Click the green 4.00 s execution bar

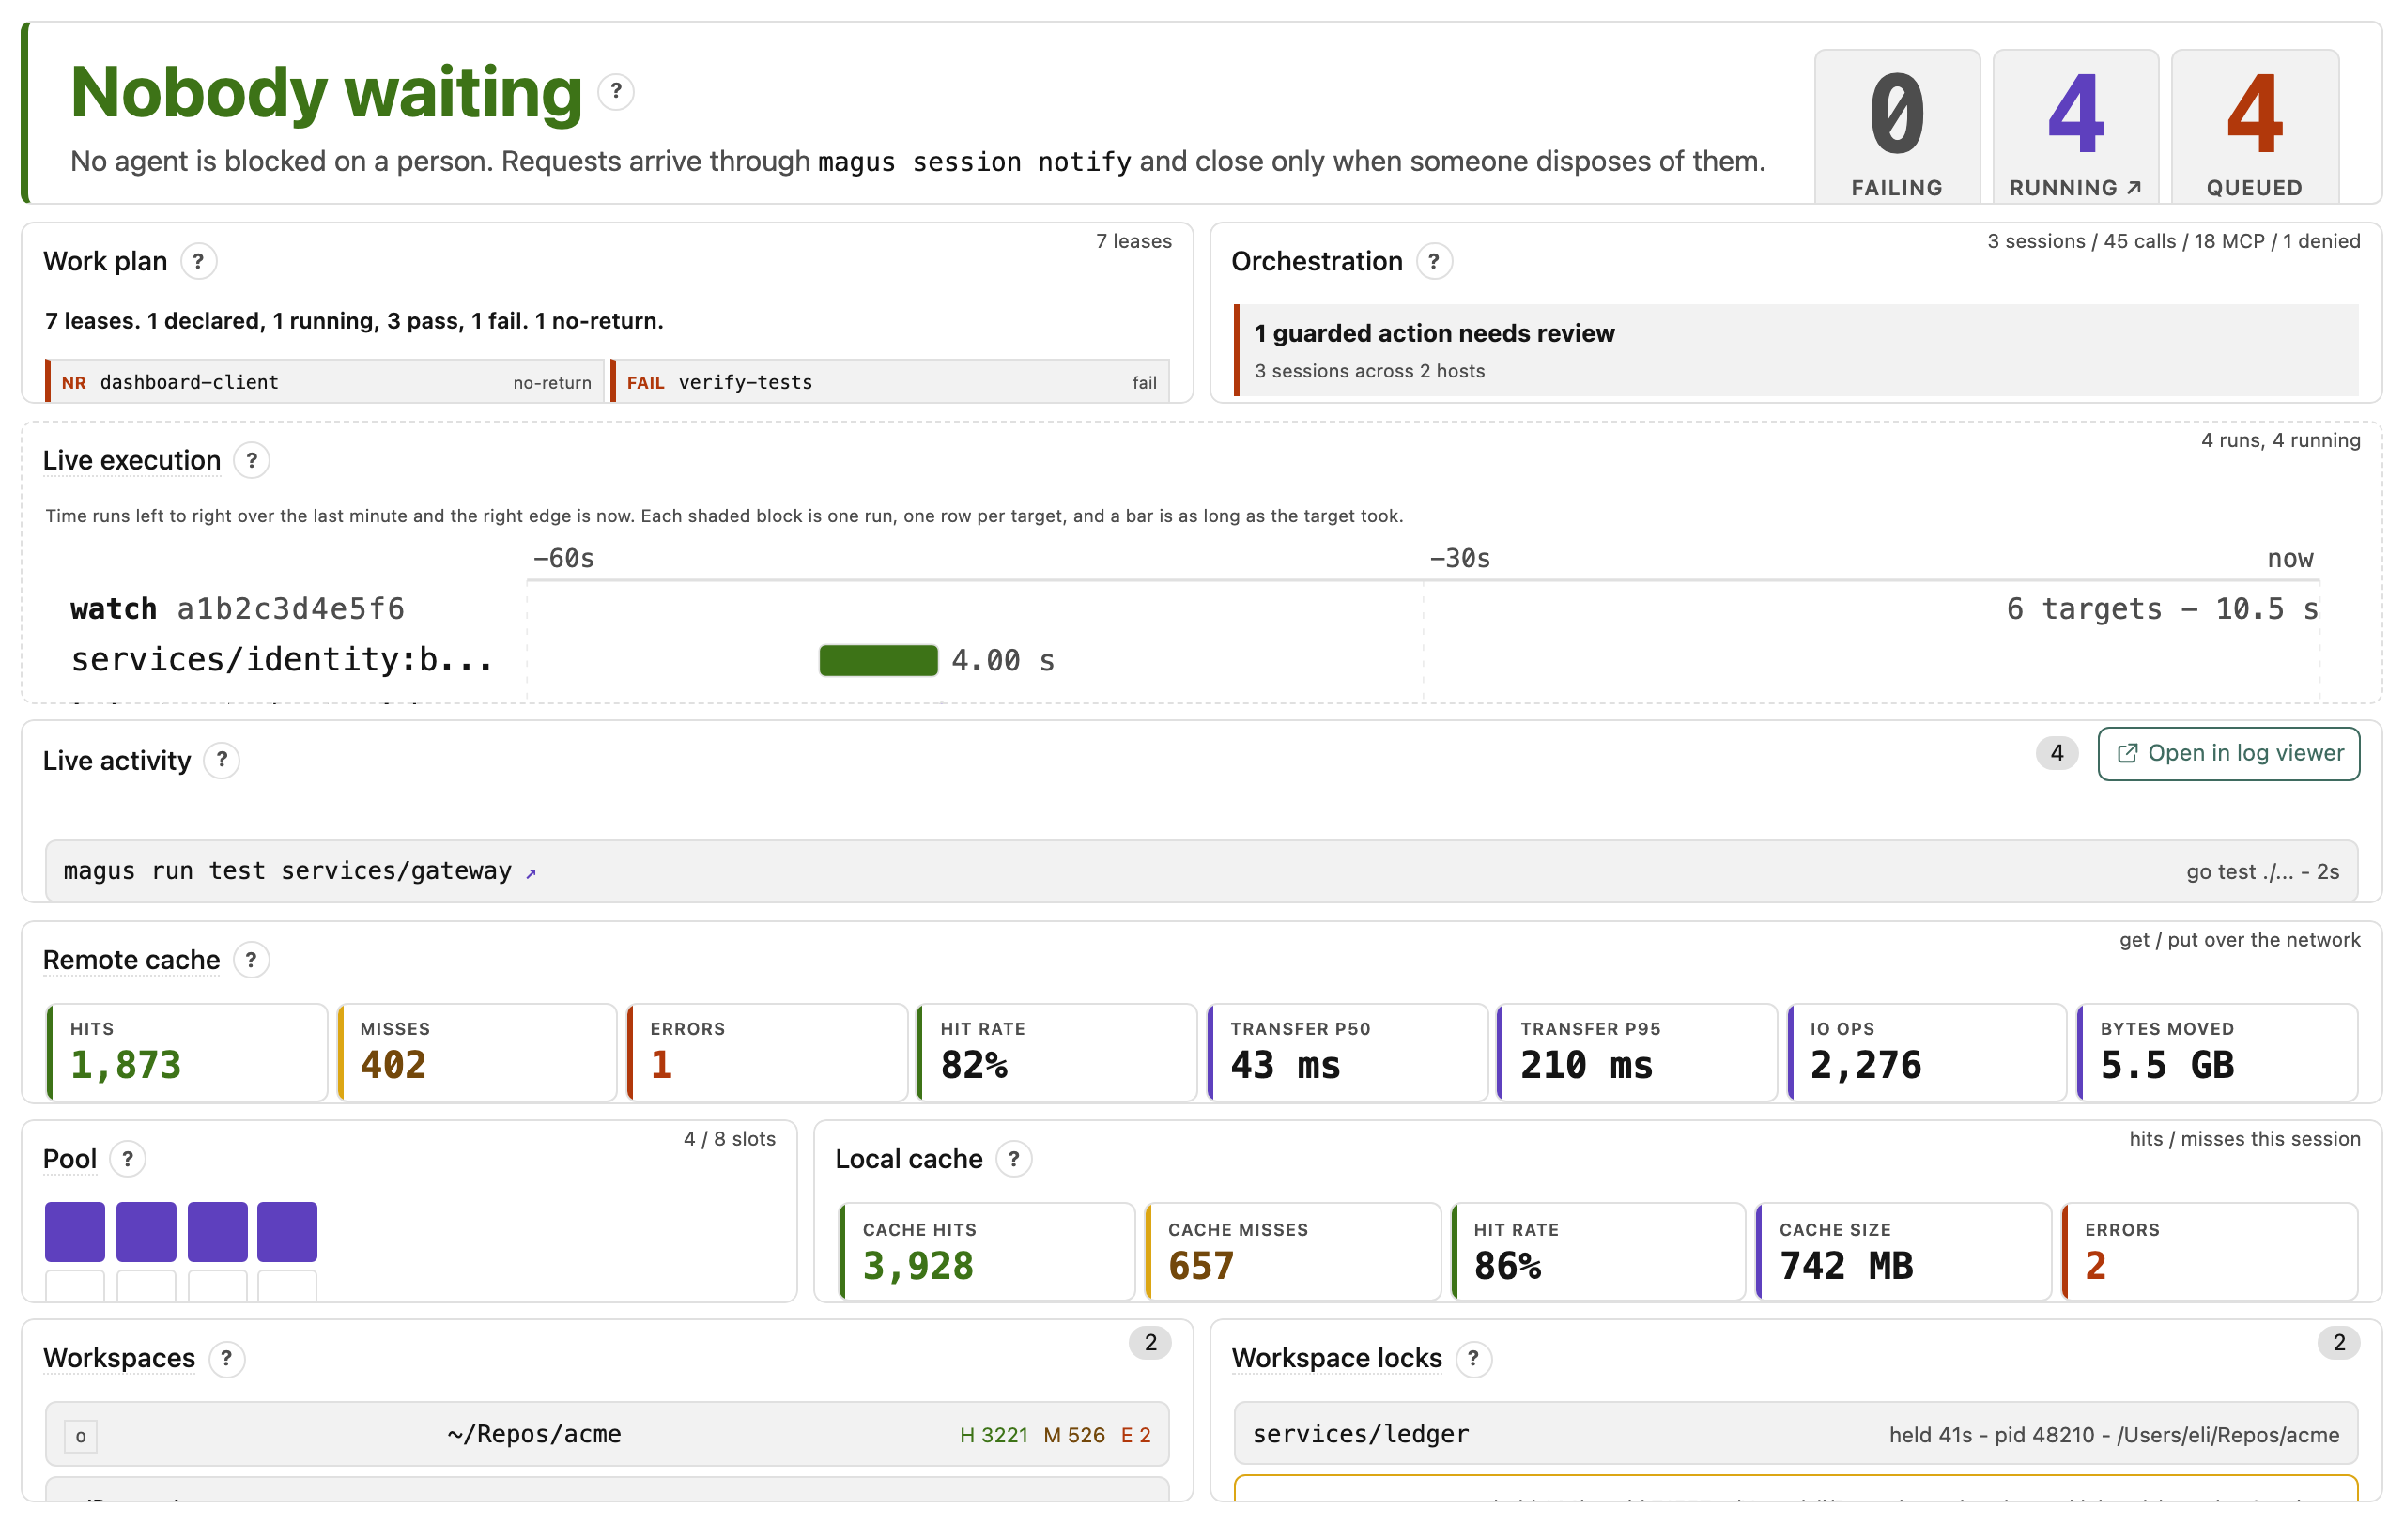(878, 661)
